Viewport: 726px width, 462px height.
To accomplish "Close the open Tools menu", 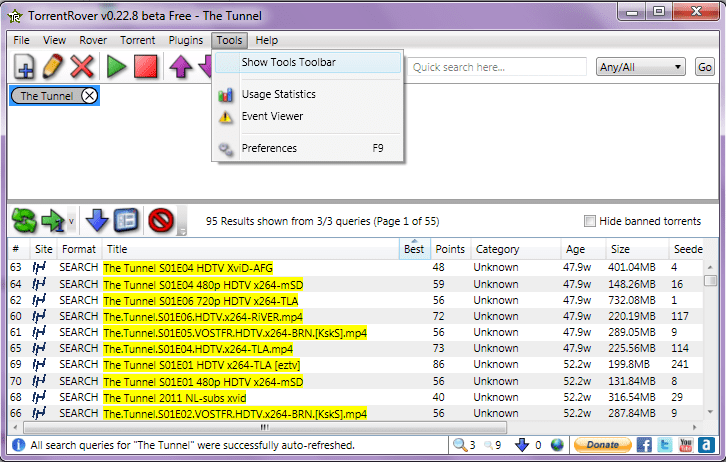I will pyautogui.click(x=229, y=40).
